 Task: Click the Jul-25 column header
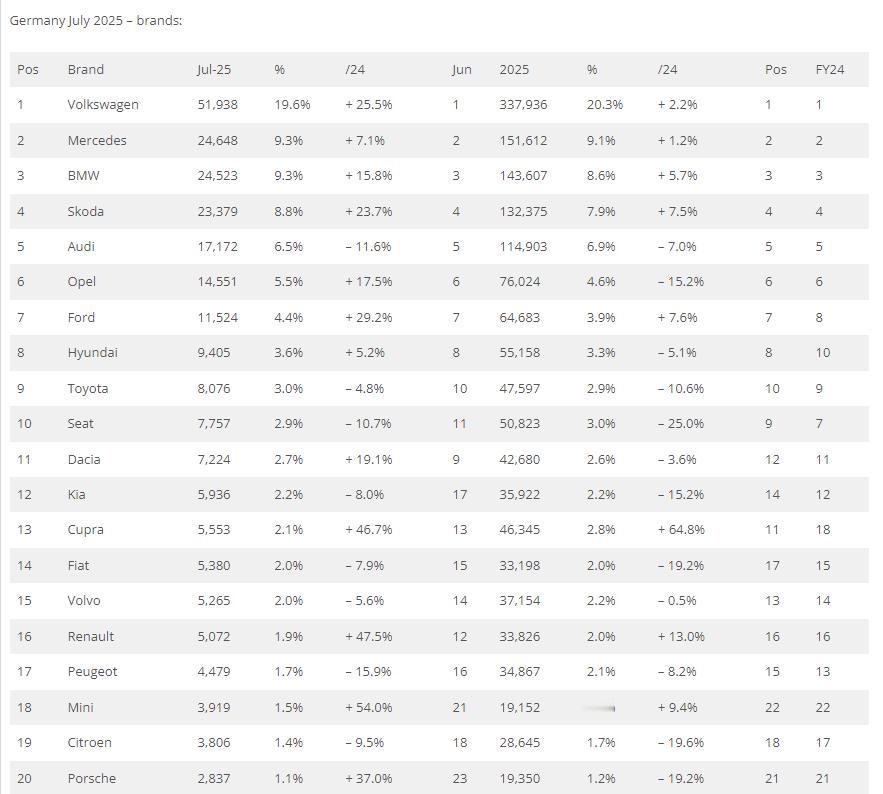pos(214,69)
